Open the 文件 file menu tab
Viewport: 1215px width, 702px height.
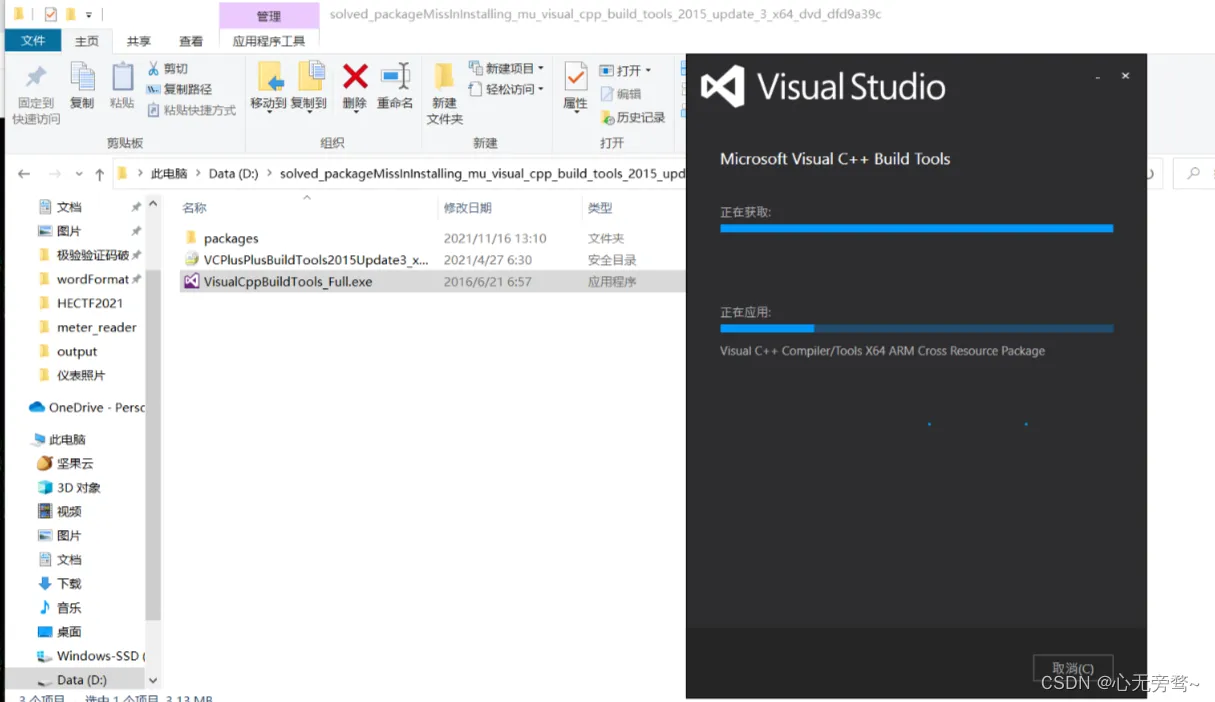pos(34,41)
